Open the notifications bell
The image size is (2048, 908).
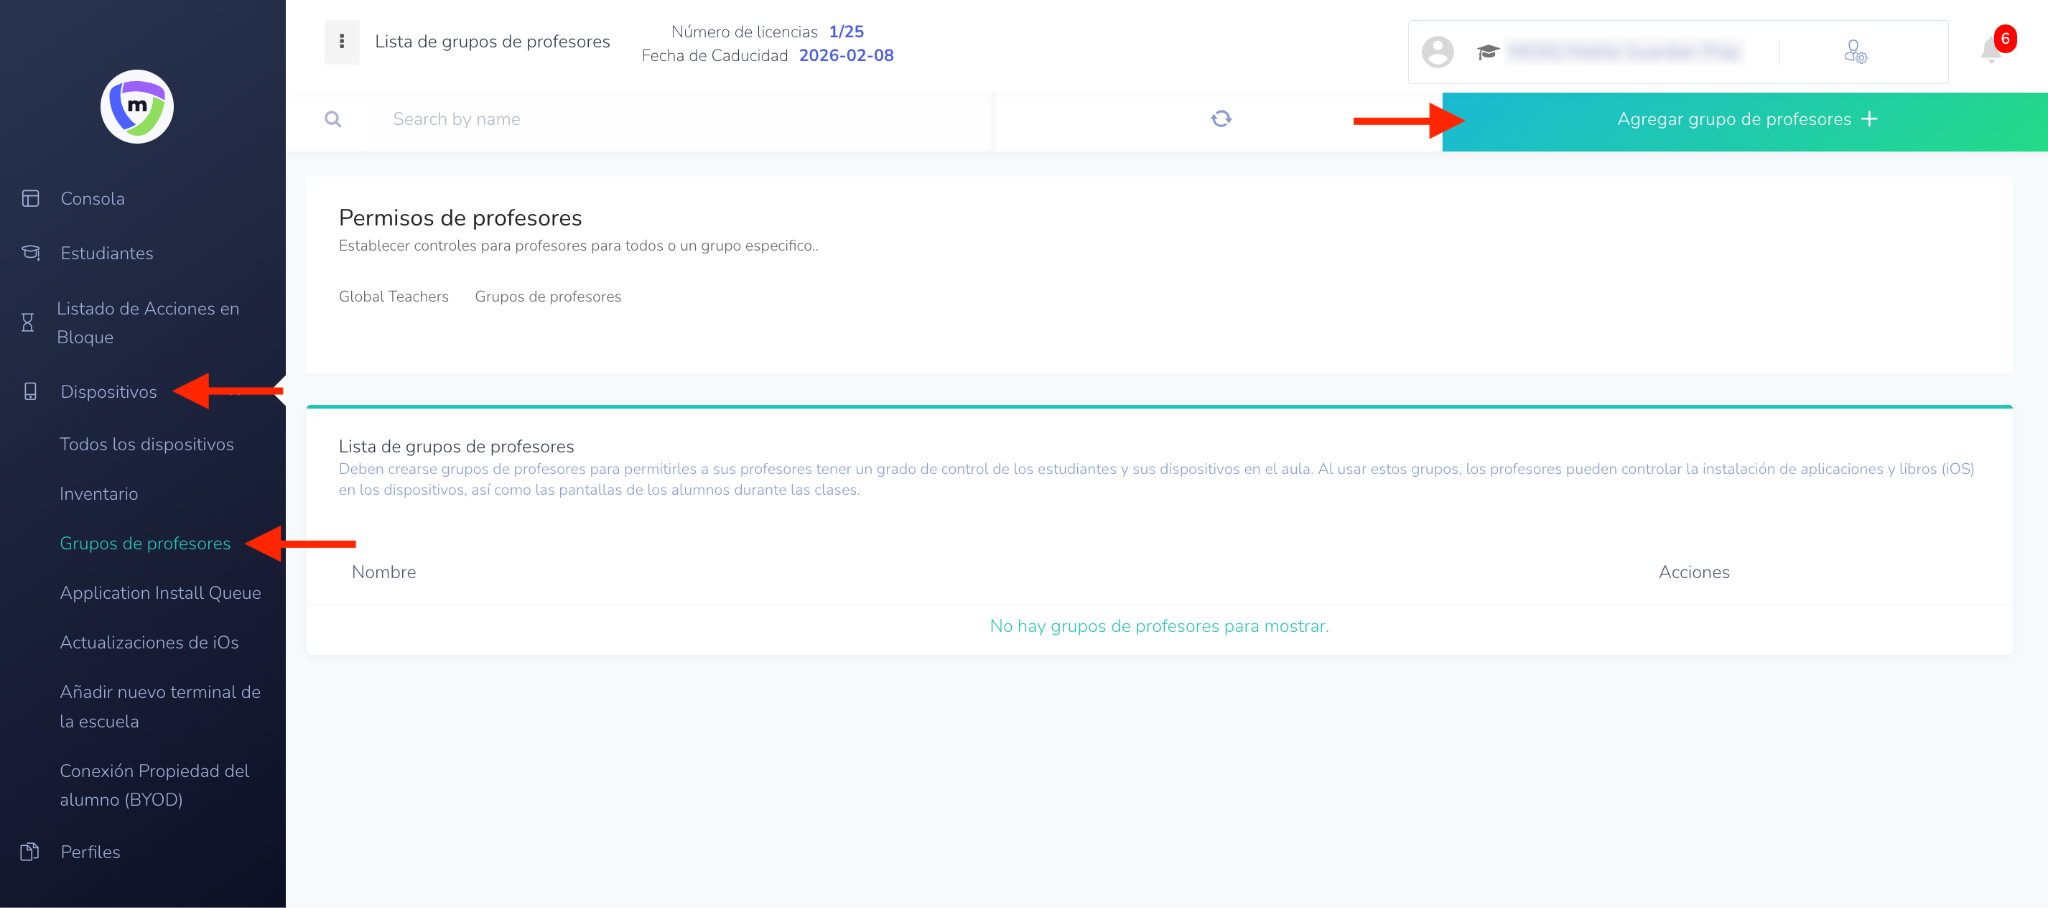pos(1991,50)
